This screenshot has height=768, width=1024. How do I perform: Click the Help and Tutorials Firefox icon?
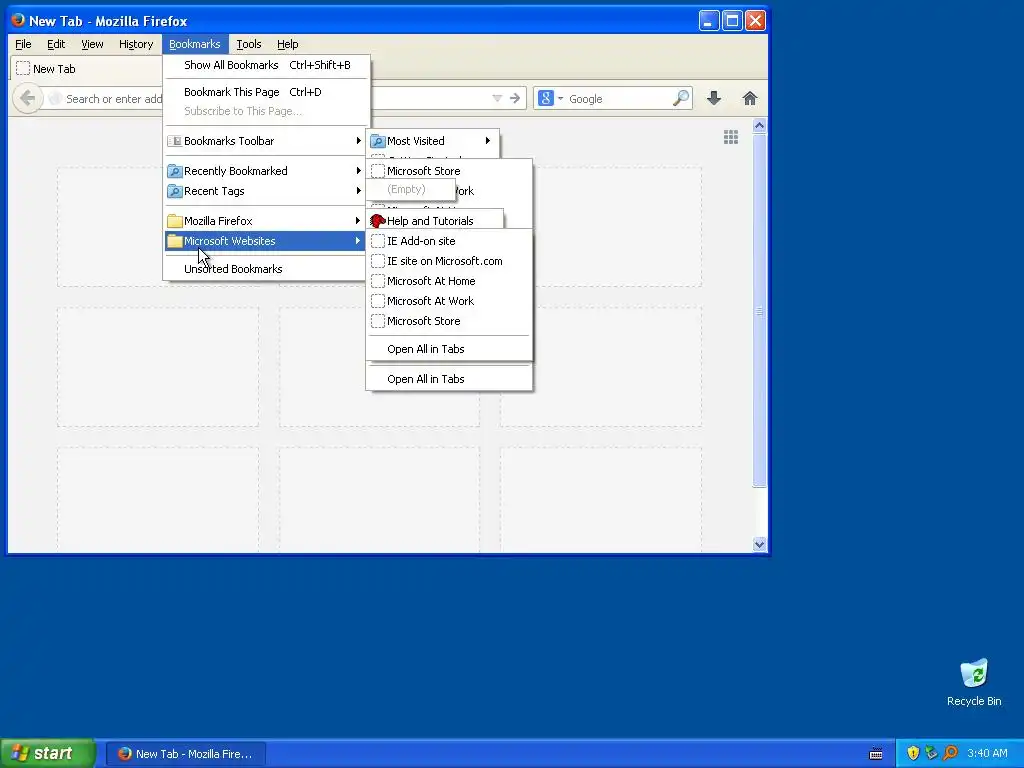coord(377,221)
